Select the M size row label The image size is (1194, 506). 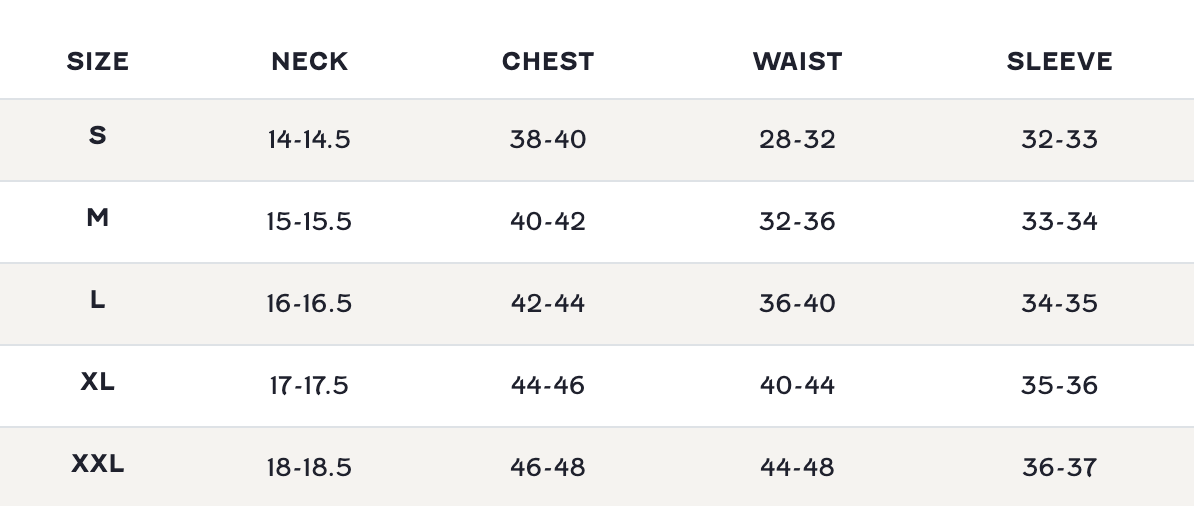[98, 217]
